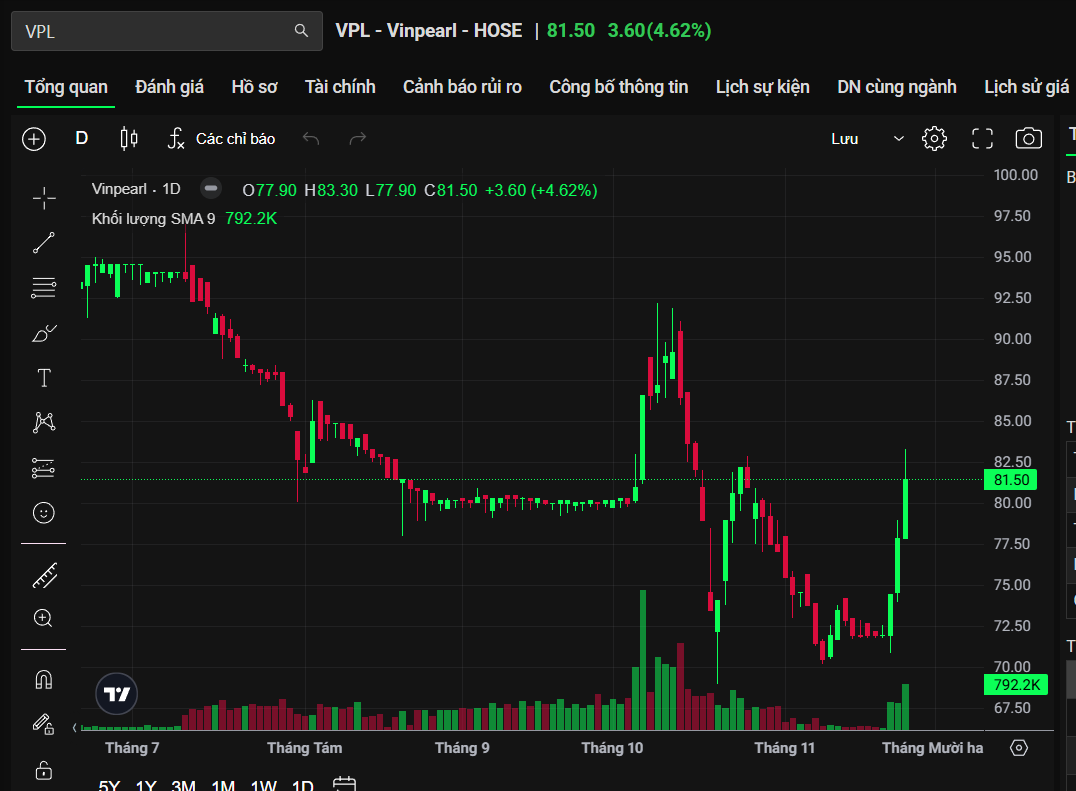Viewport: 1076px width, 791px height.
Task: Open the candlestick chart type selector
Action: (x=128, y=139)
